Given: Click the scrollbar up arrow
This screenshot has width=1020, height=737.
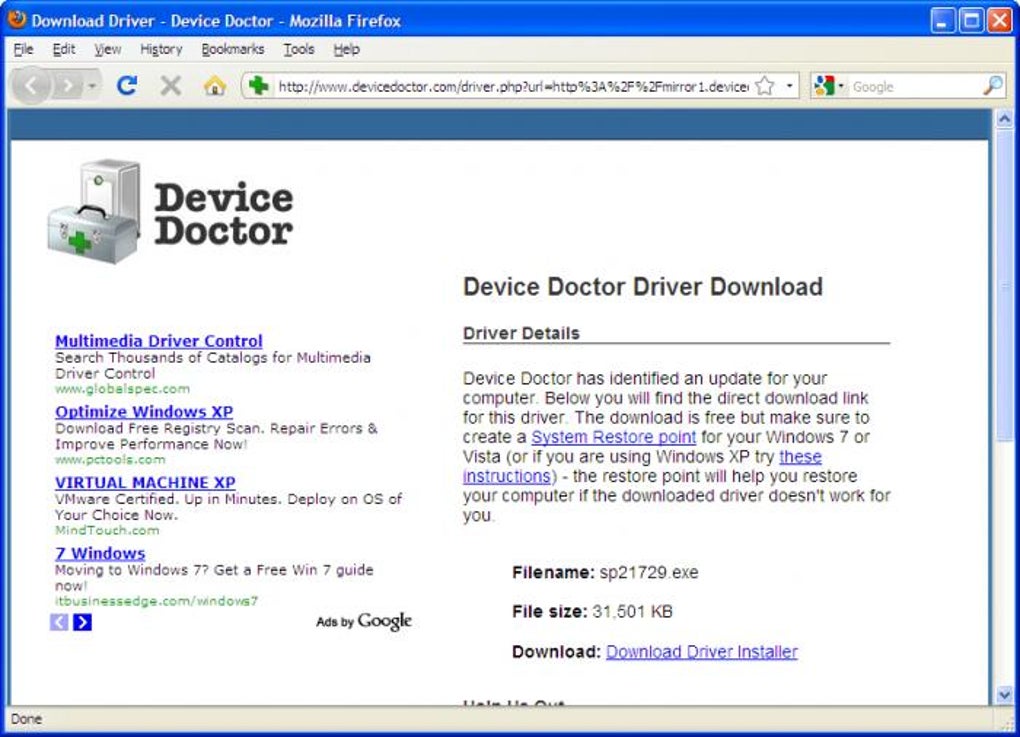Looking at the screenshot, I should 1004,119.
